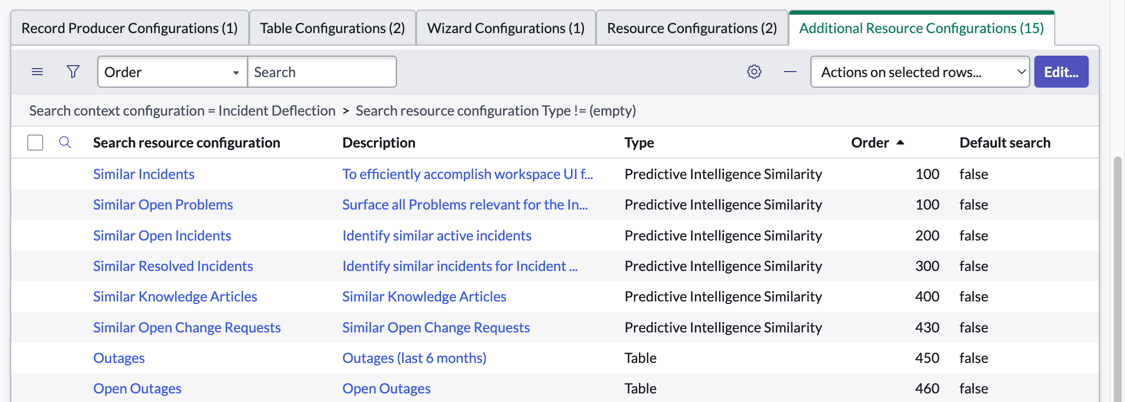Click description 'Surface all Problems relevant for the In...'
The image size is (1125, 402).
click(x=465, y=205)
